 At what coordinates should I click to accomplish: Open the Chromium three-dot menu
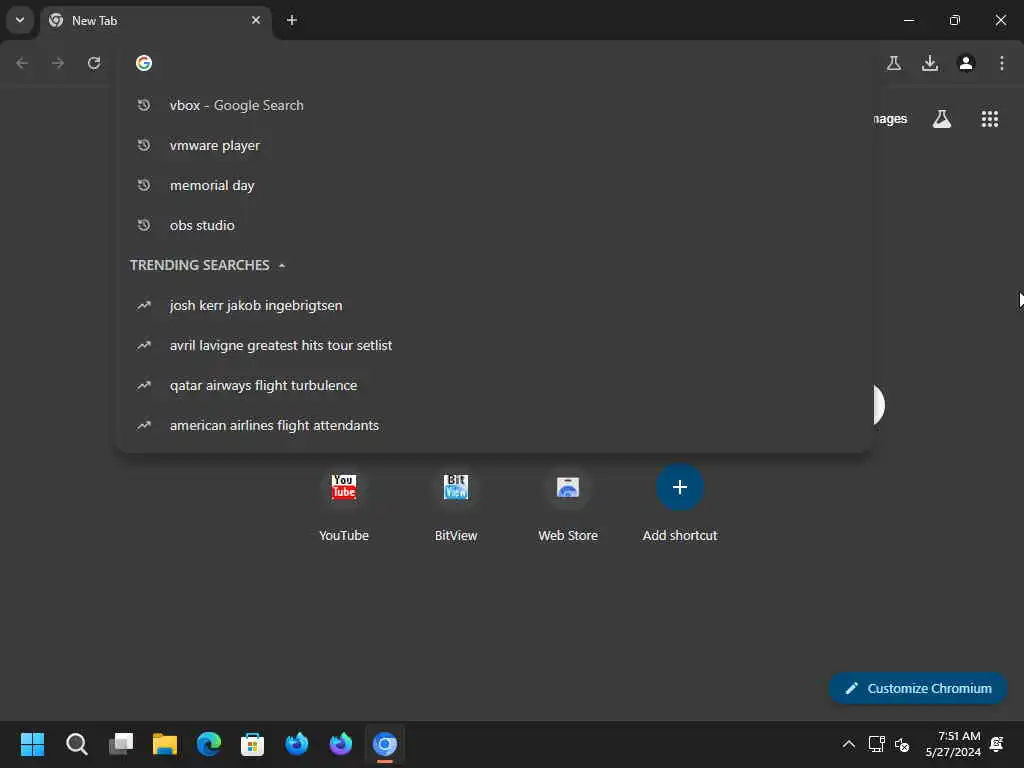tap(1002, 63)
